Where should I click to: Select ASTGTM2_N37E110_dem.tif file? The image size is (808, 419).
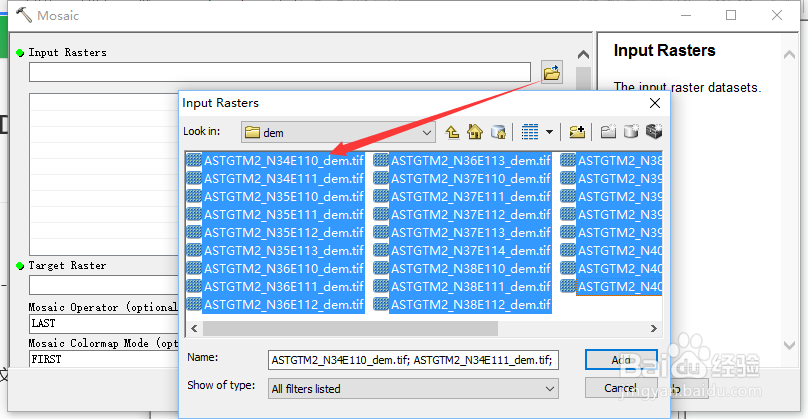(470, 179)
